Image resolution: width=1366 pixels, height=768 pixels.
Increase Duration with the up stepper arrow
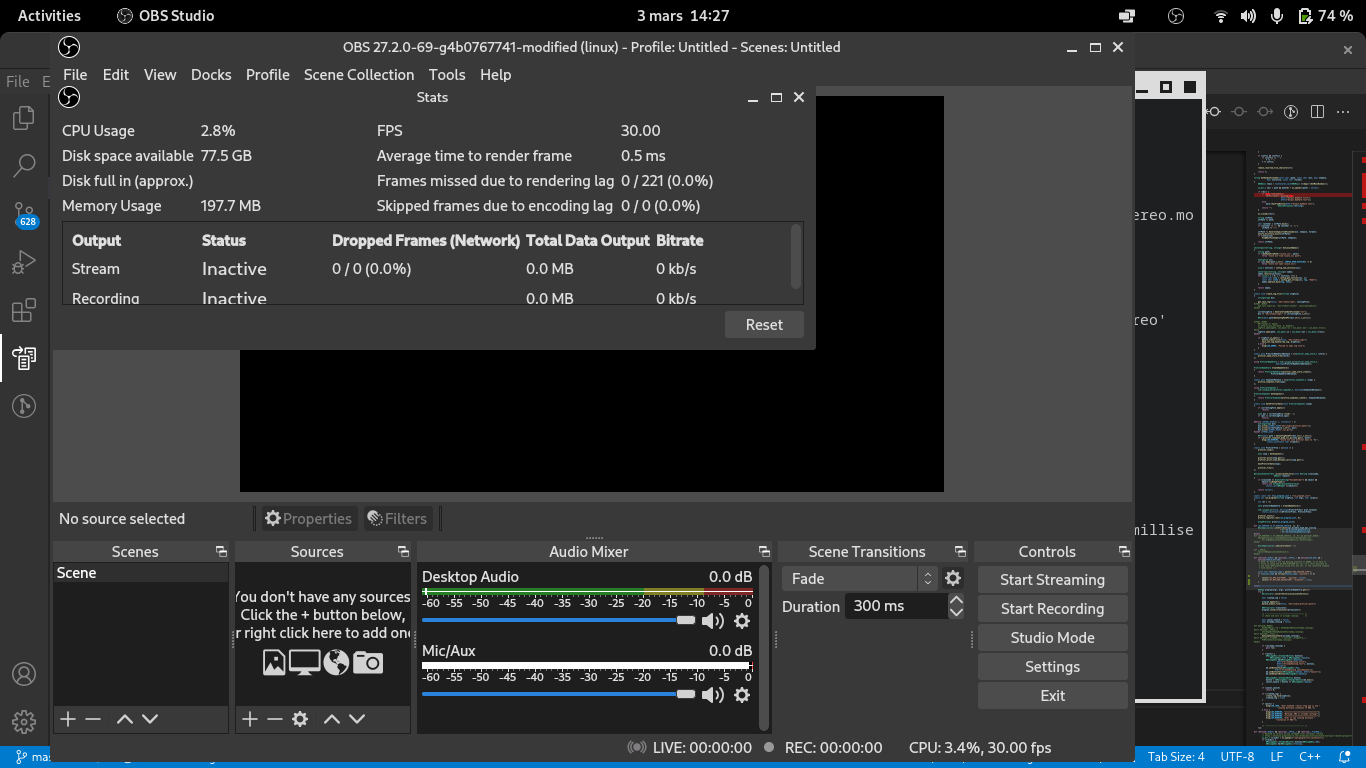[x=957, y=600]
